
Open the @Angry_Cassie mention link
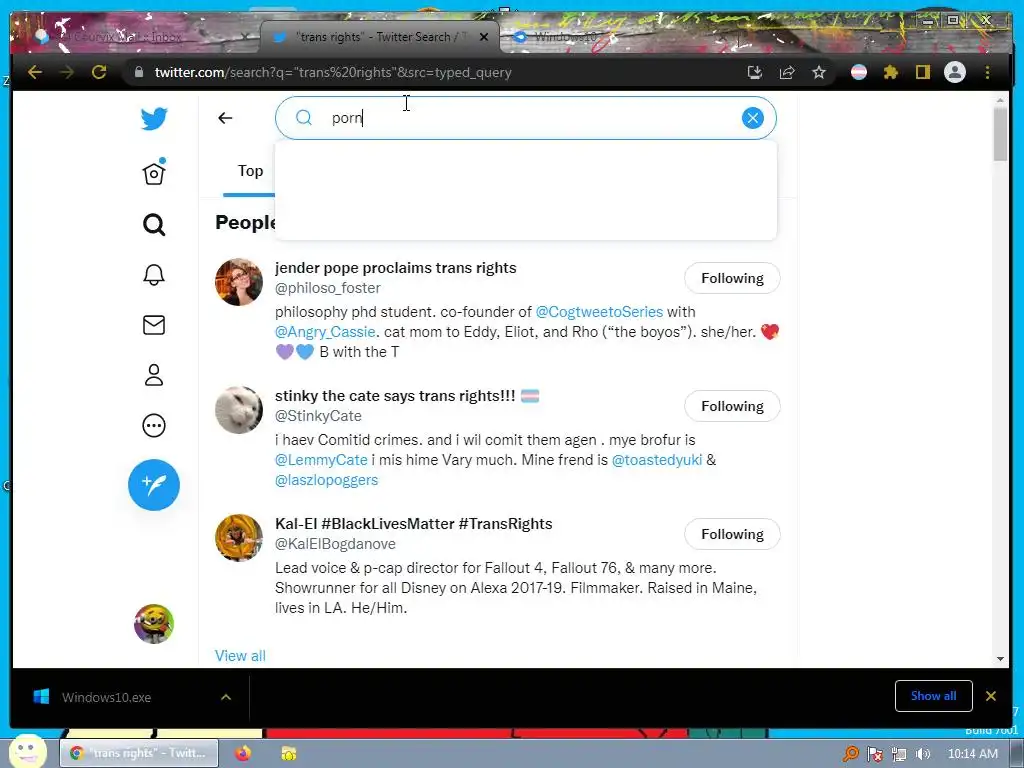coord(325,332)
